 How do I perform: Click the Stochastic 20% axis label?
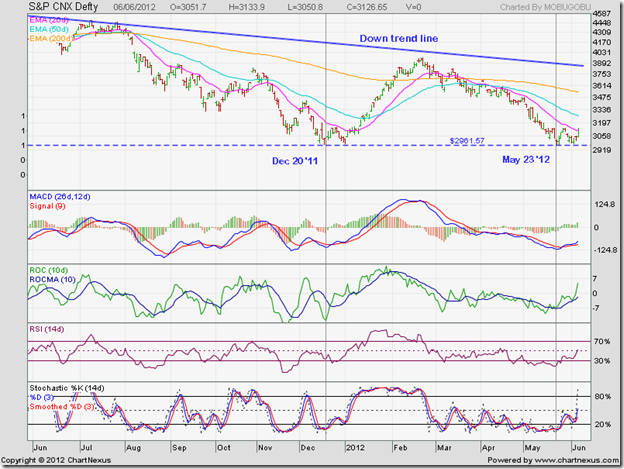click(603, 424)
